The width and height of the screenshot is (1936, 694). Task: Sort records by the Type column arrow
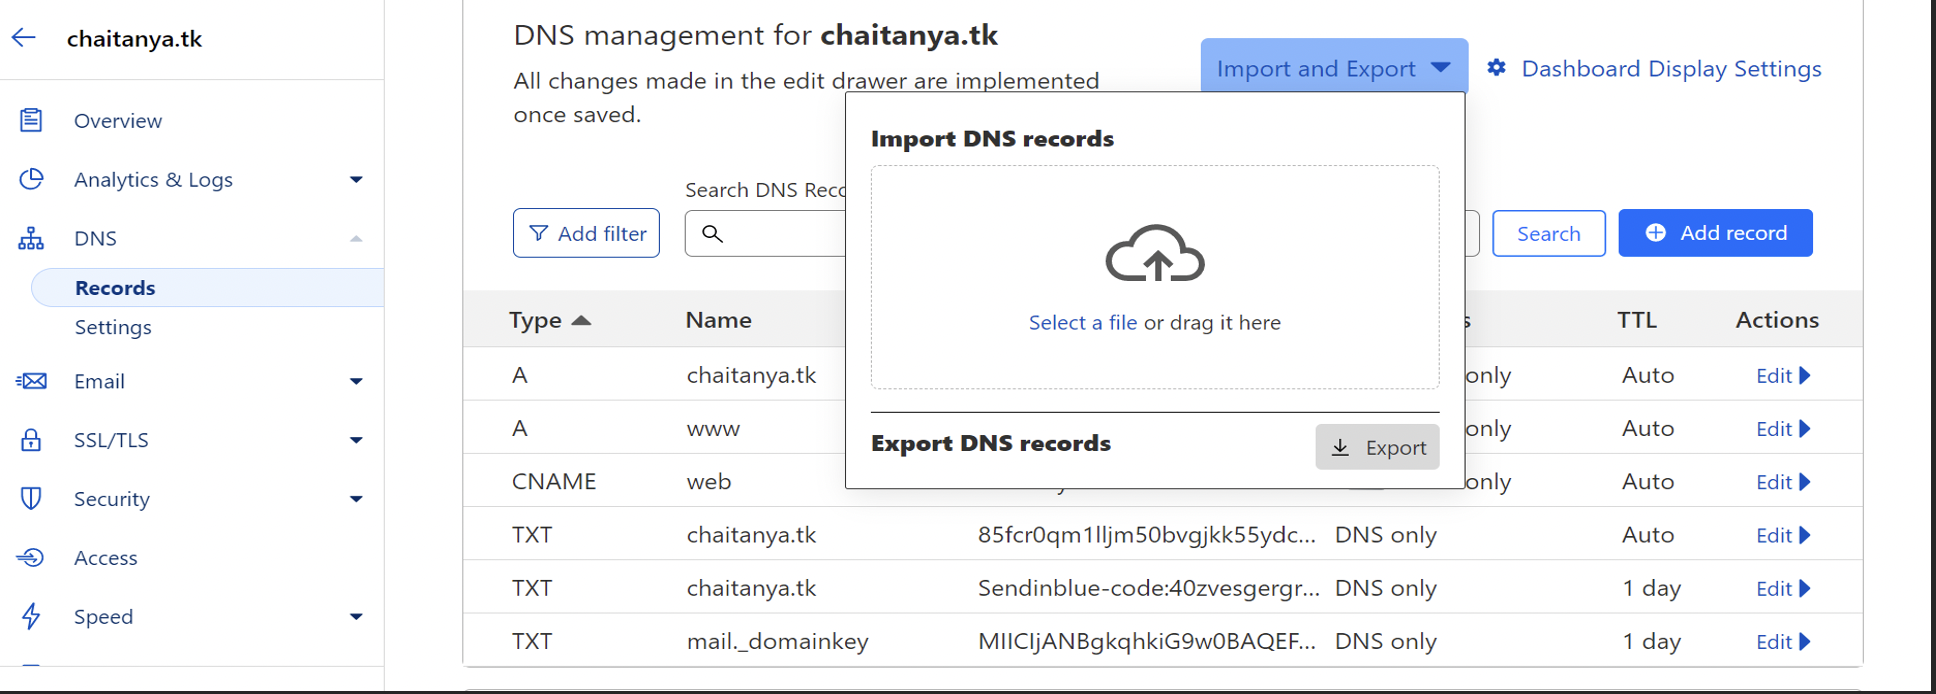(x=581, y=320)
